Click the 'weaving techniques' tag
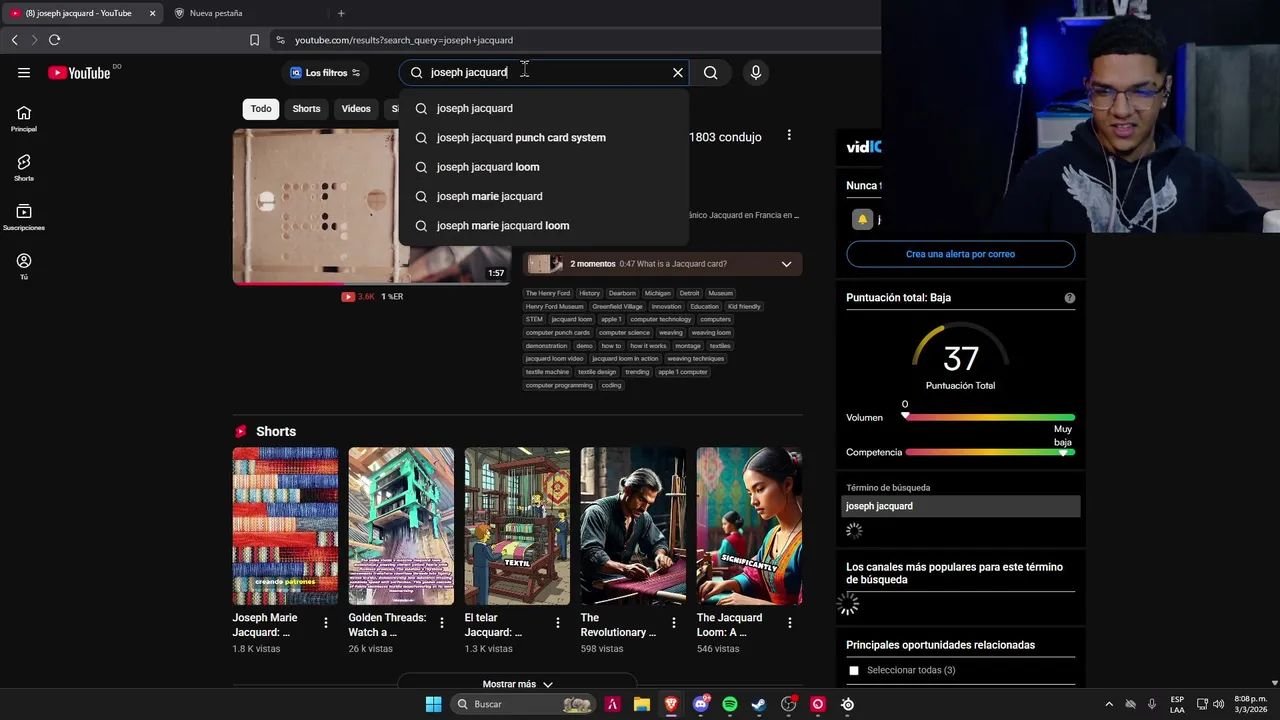 click(x=696, y=359)
